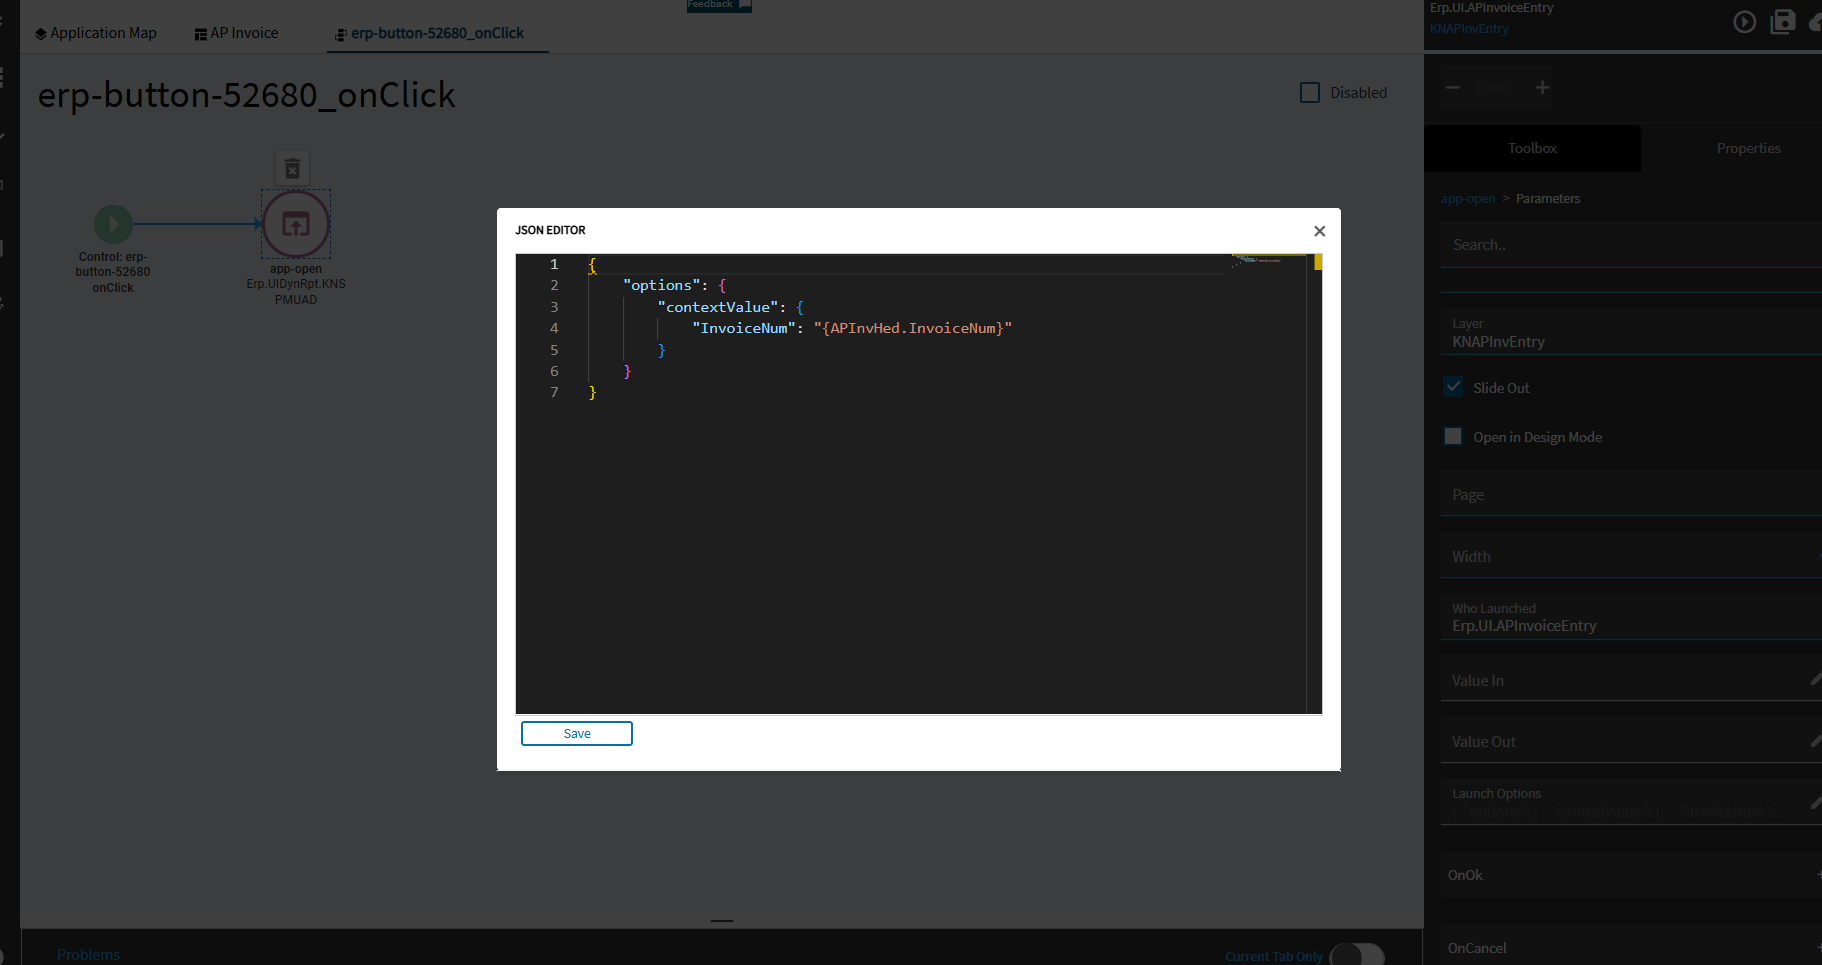
Task: Save the JSON editor contents
Action: (577, 734)
